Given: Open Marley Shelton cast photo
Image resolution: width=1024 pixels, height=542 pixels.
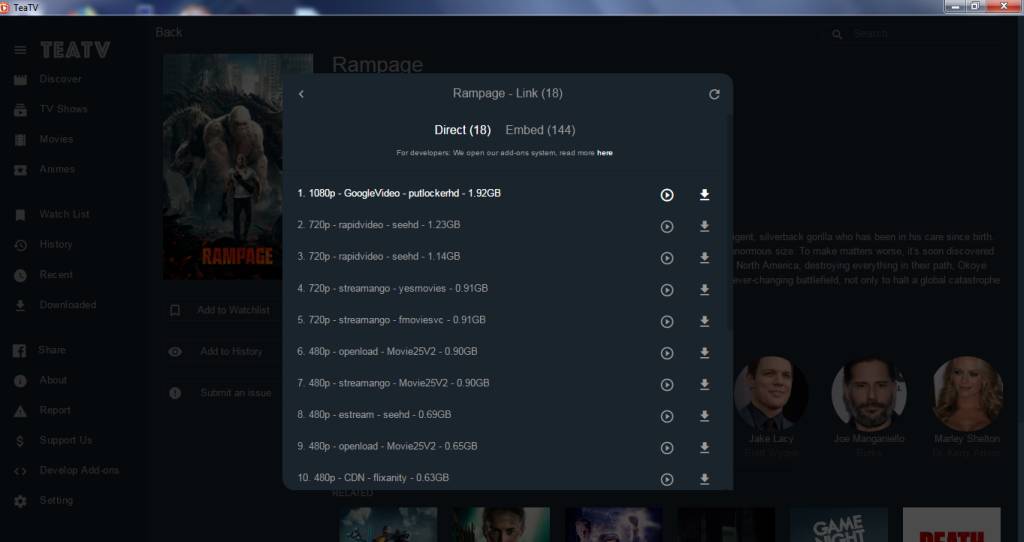Looking at the screenshot, I should [x=967, y=394].
